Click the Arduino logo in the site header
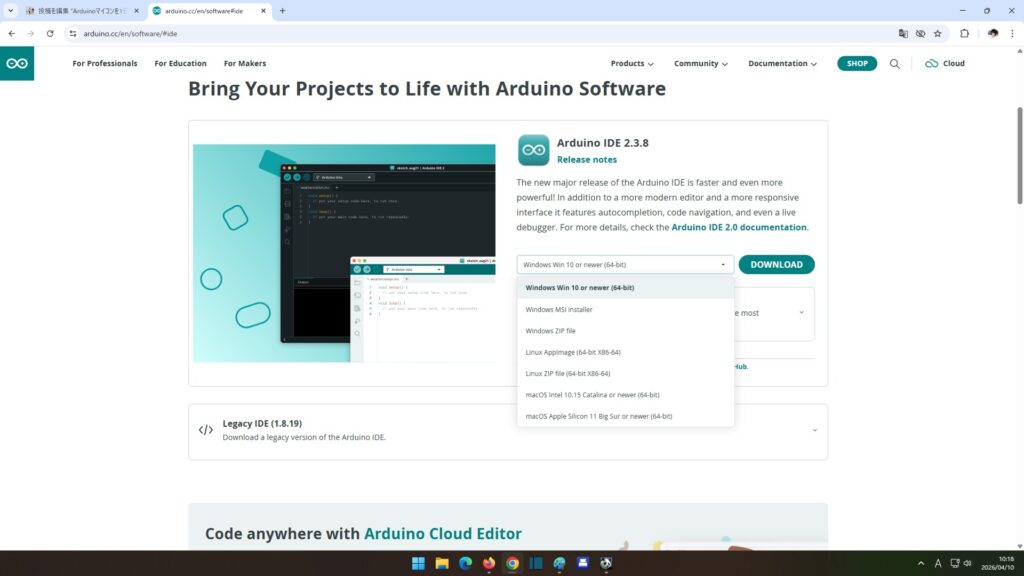The image size is (1024, 576). coord(17,63)
